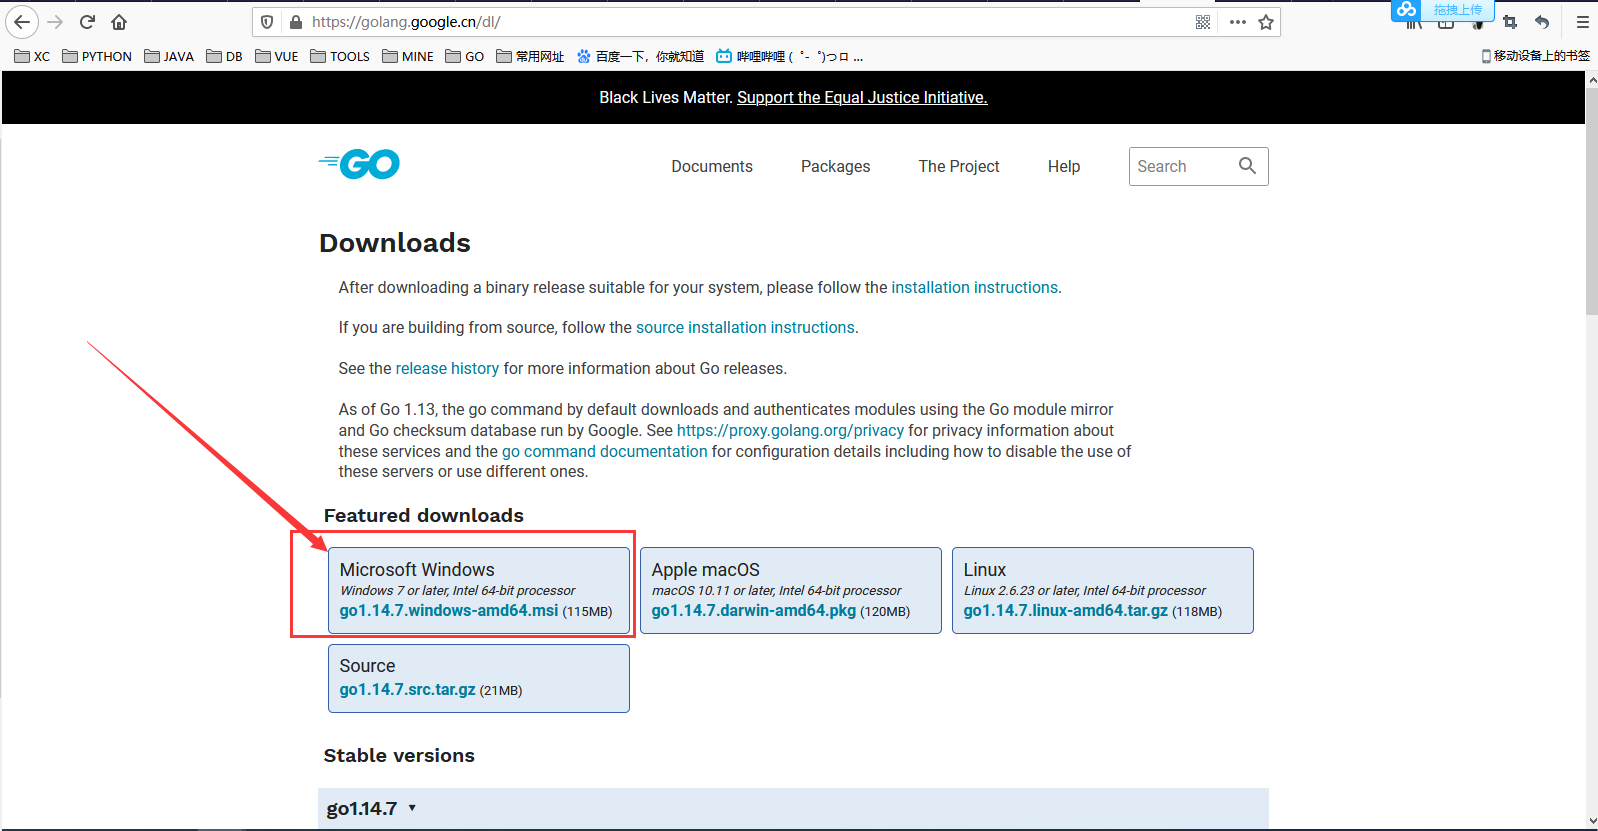Open the Firefox hamburger menu
This screenshot has height=831, width=1598.
(x=1583, y=22)
